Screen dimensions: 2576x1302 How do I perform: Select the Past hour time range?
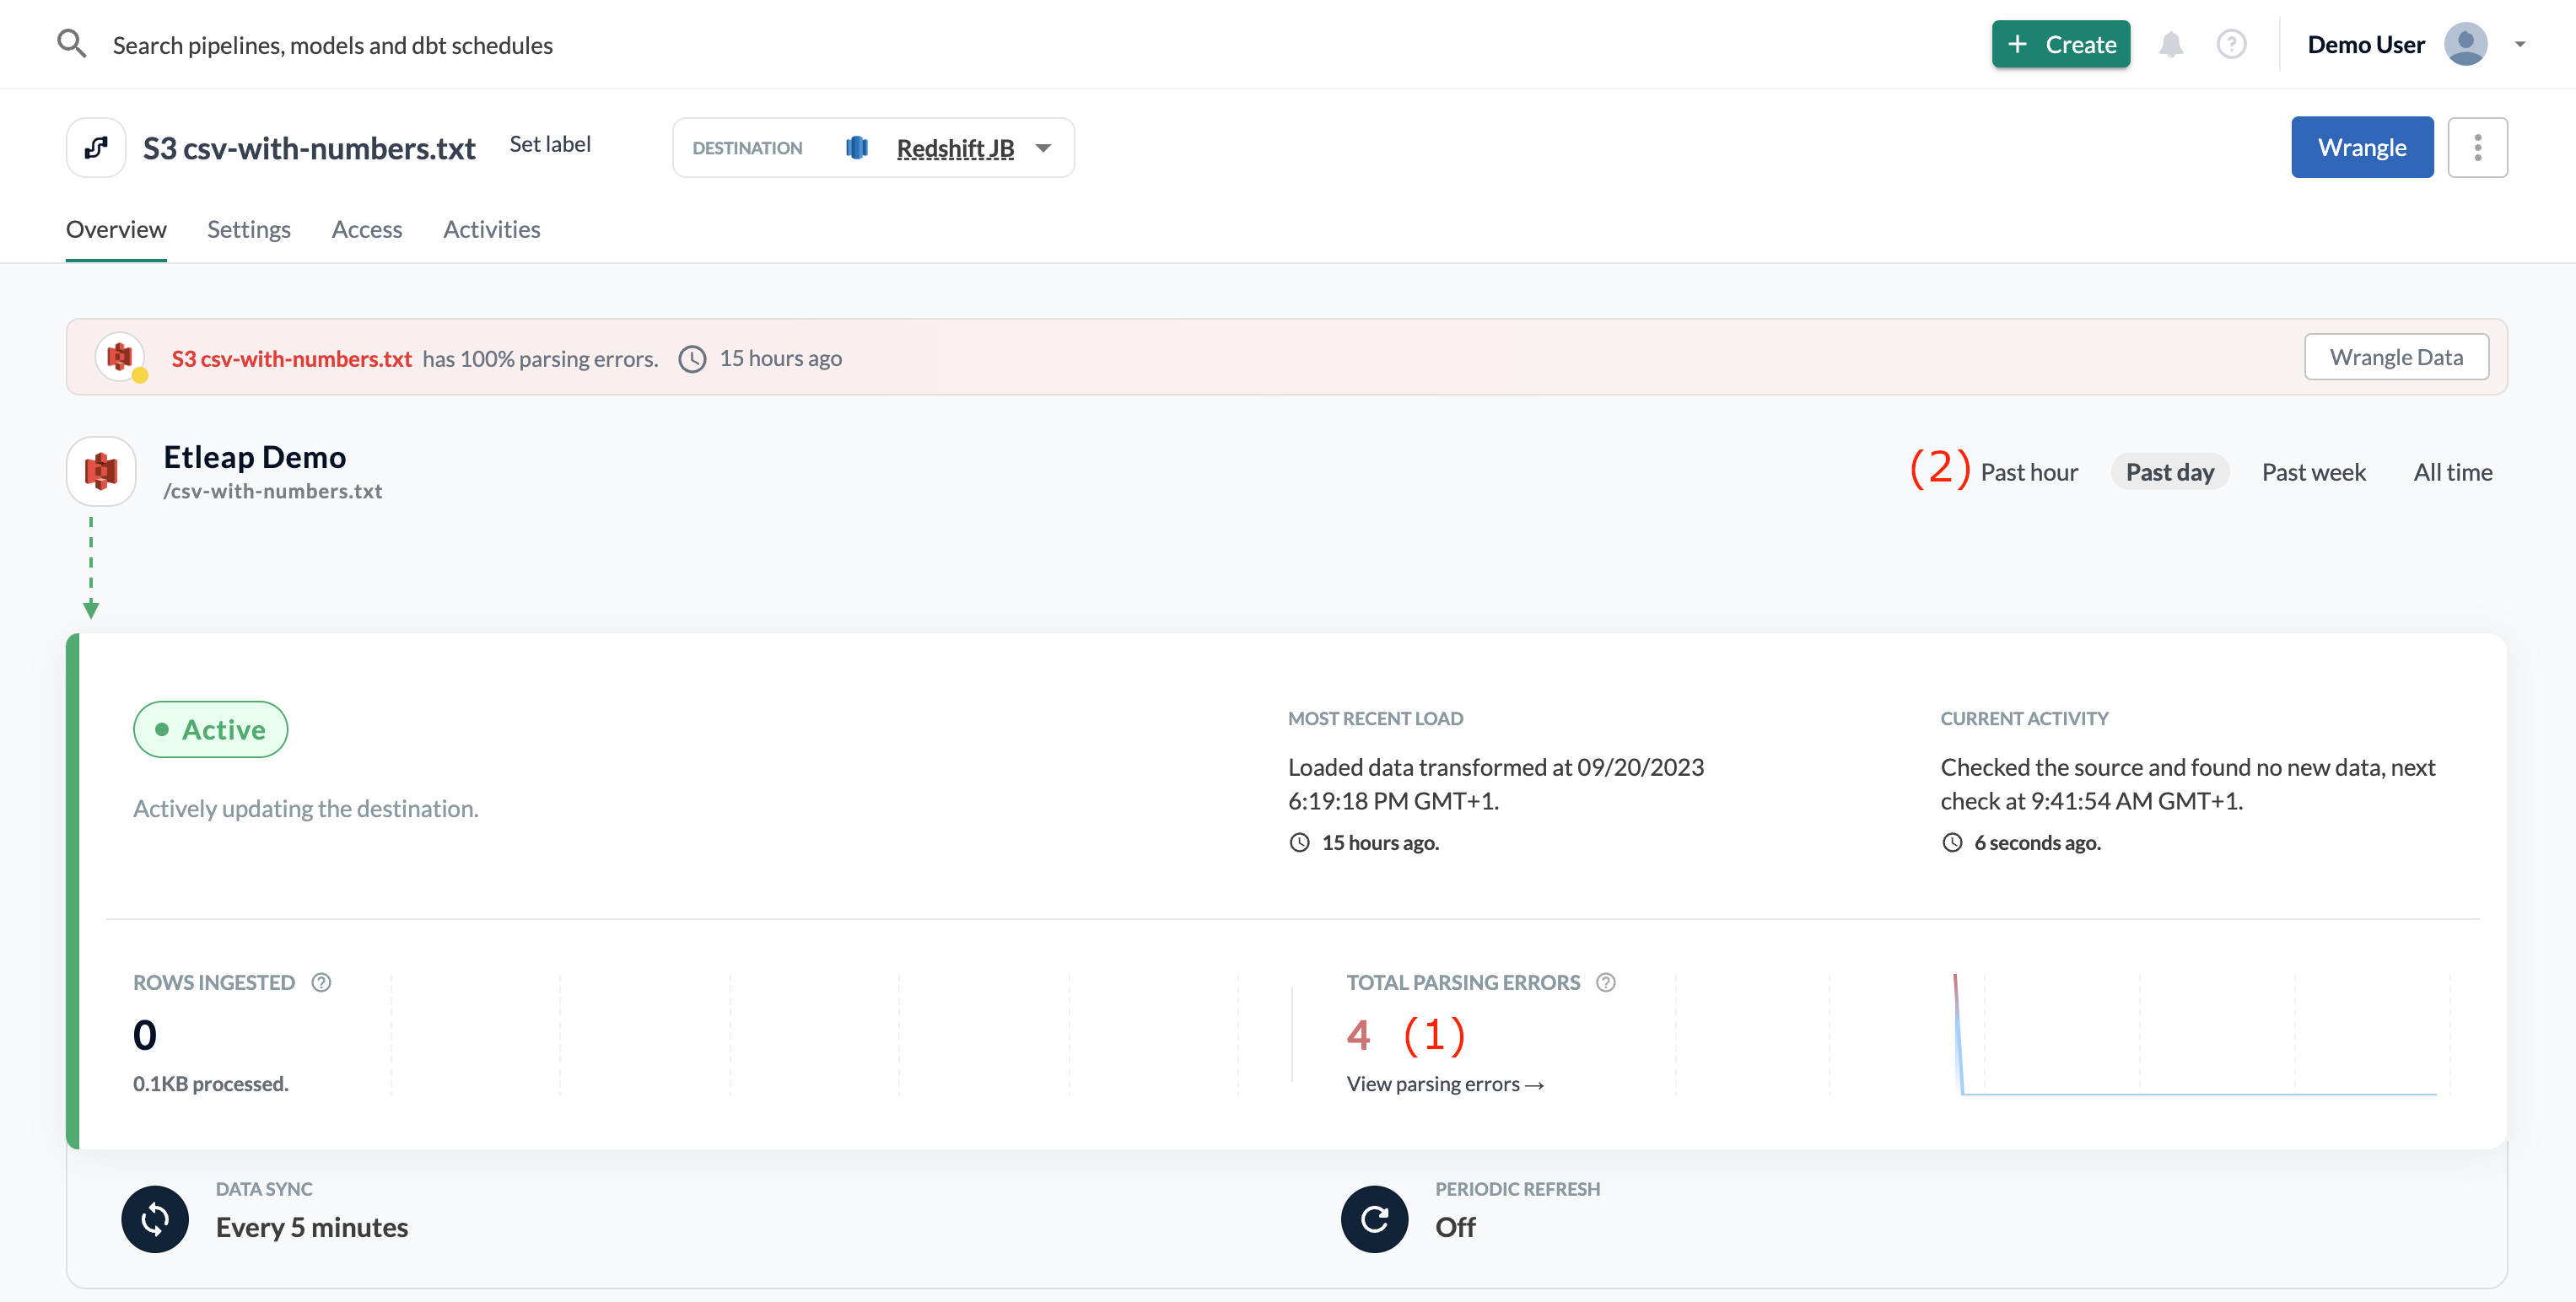[2029, 472]
